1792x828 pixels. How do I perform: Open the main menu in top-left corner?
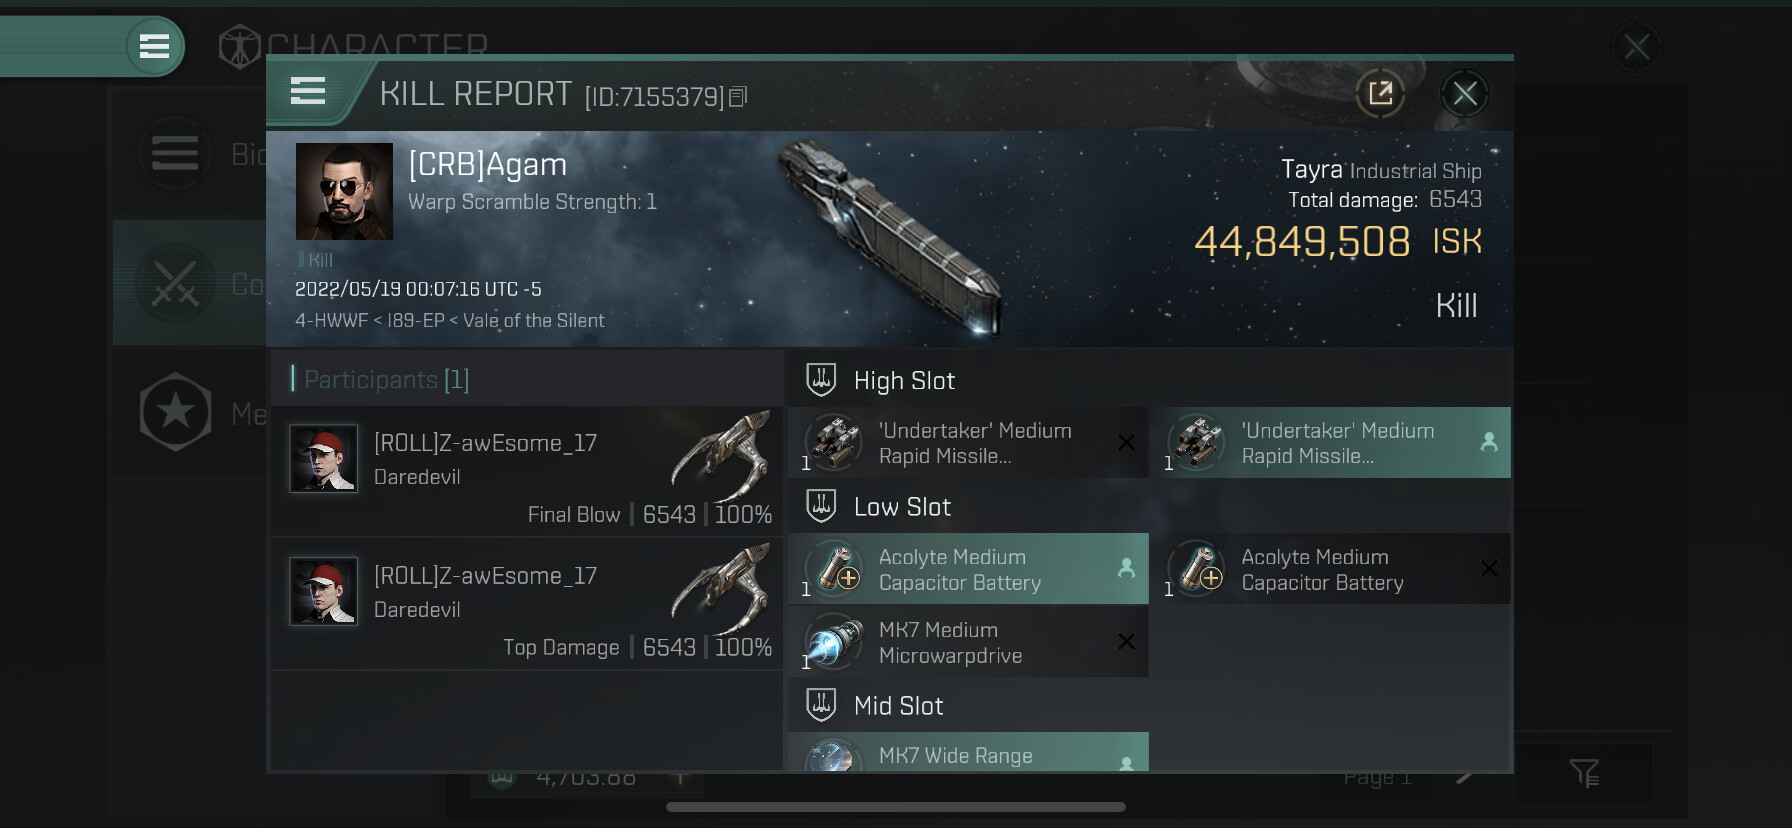click(x=154, y=46)
